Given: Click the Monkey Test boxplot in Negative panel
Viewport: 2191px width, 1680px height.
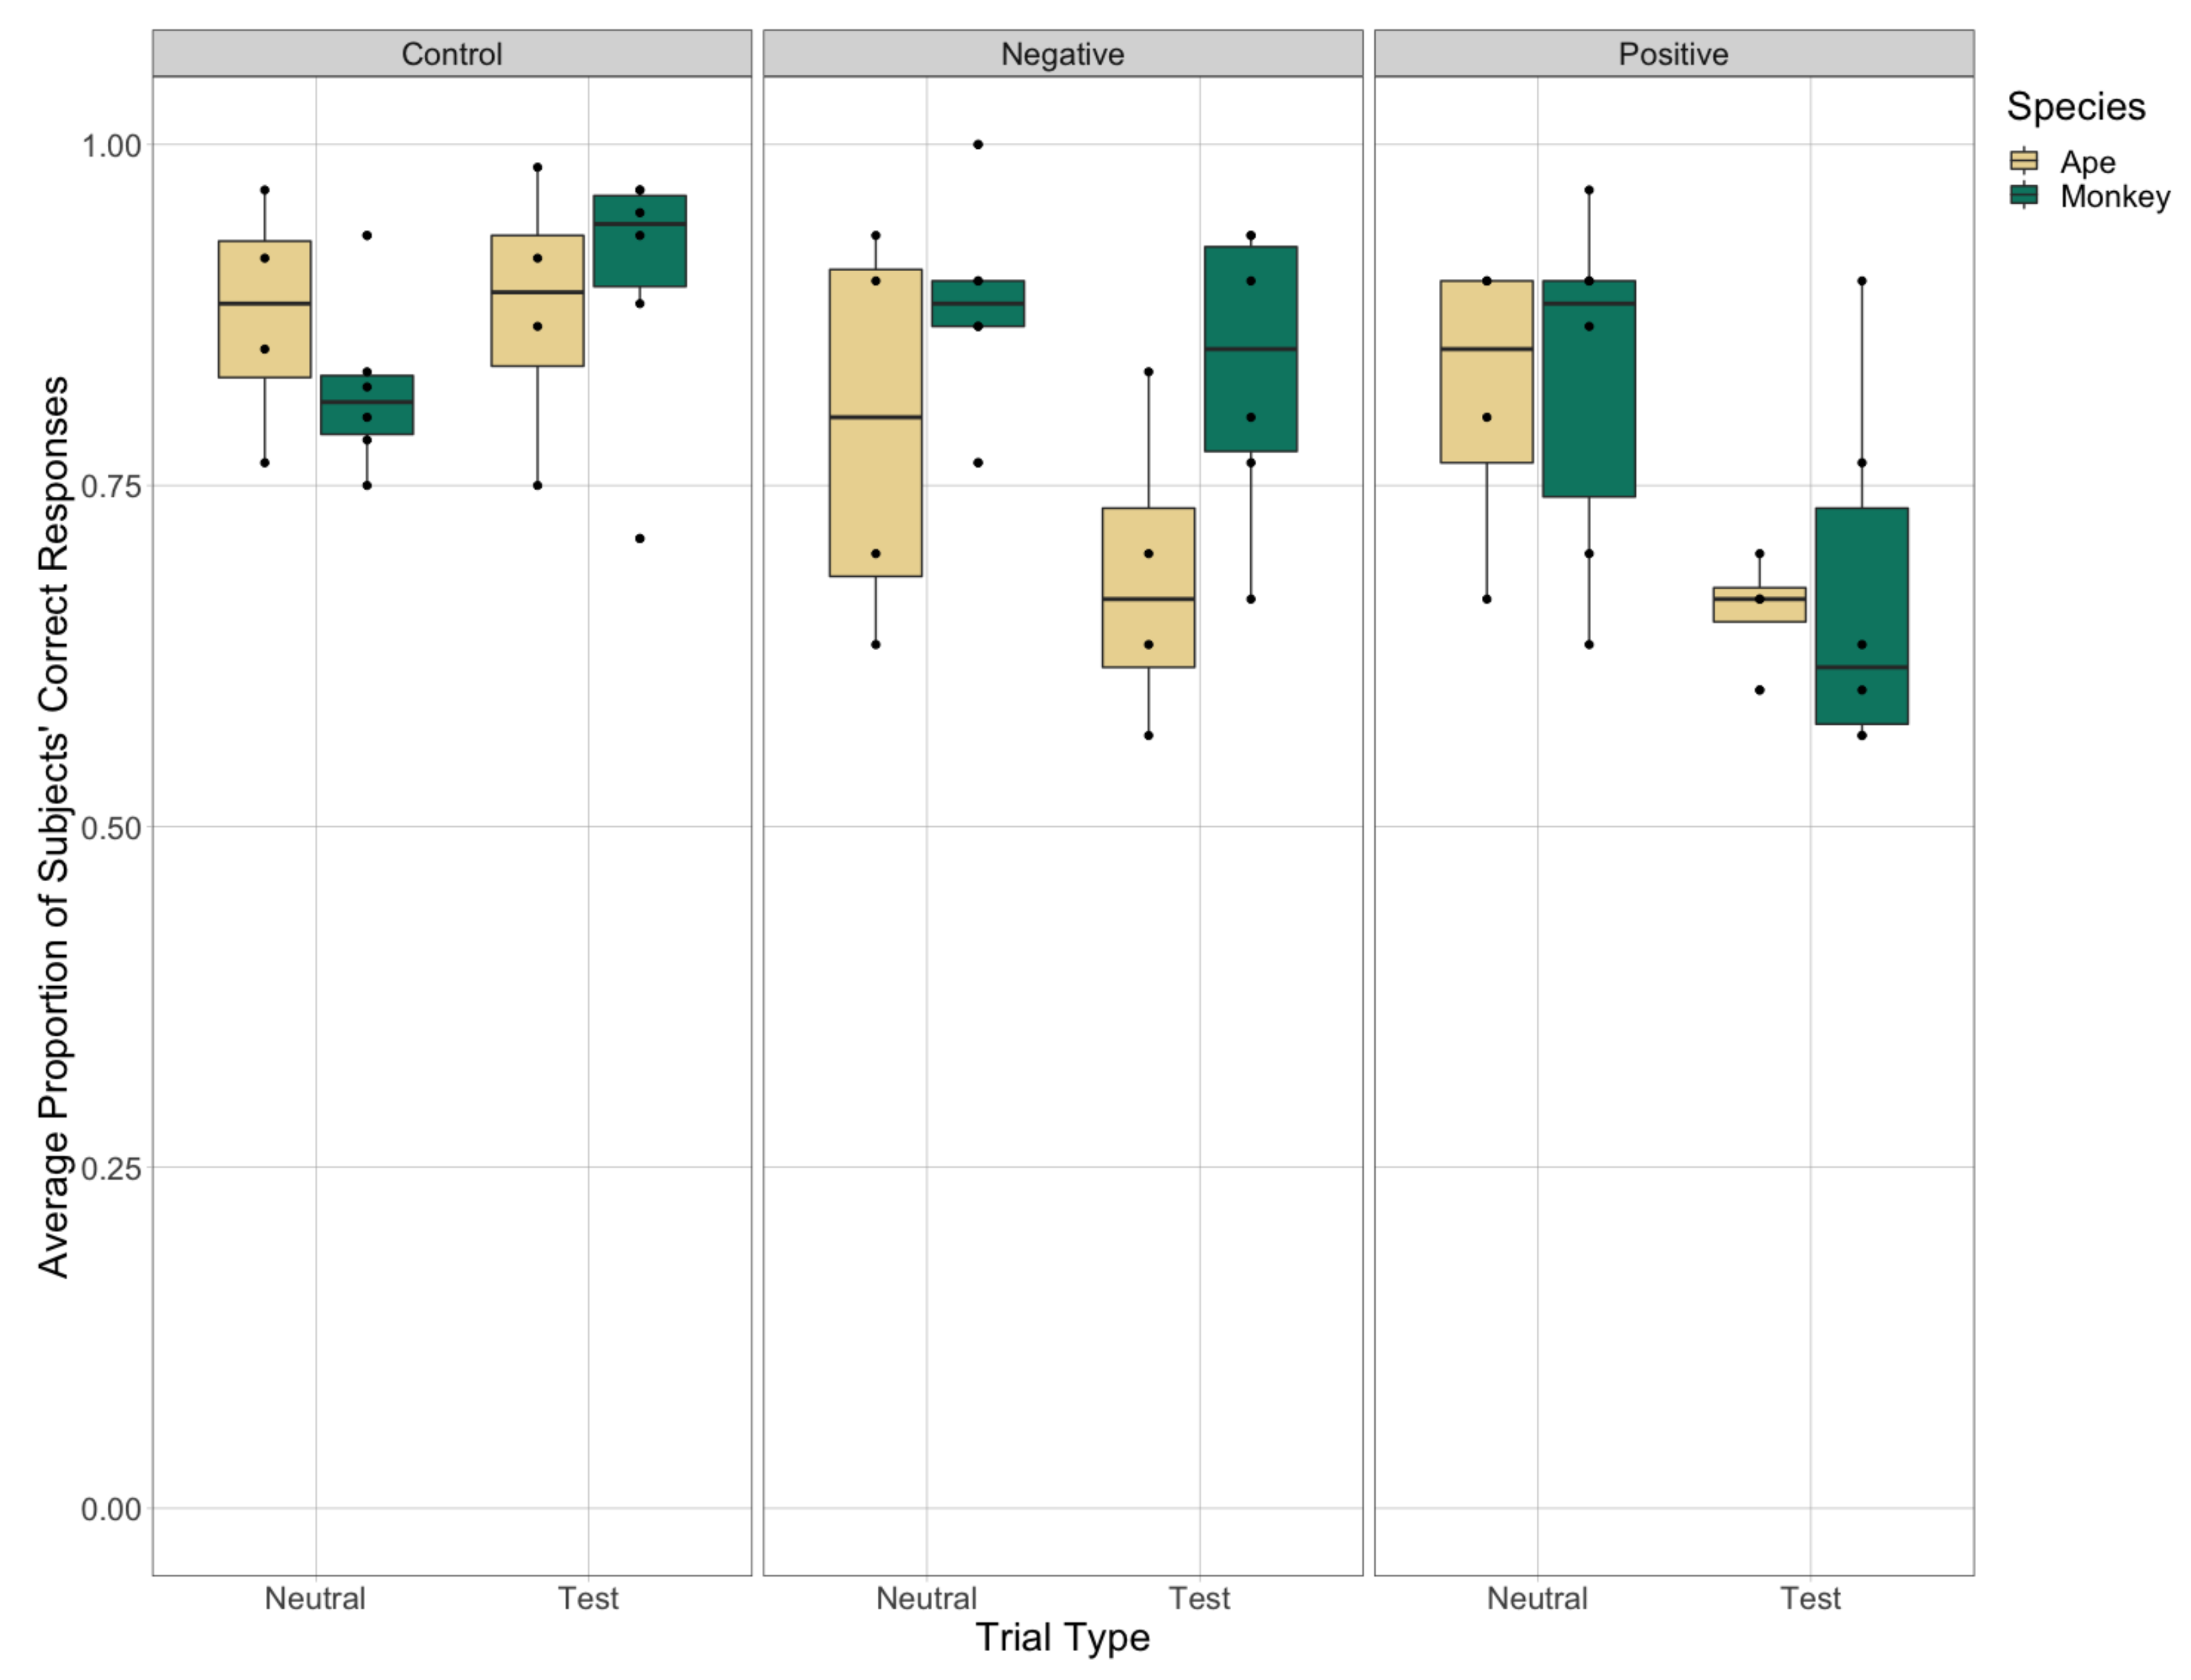Looking at the screenshot, I should (1251, 349).
